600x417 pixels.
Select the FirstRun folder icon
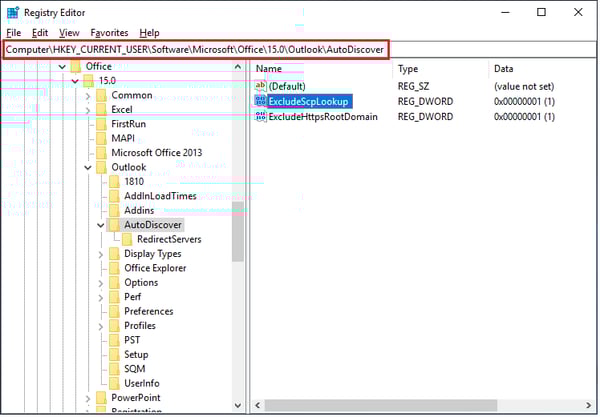pyautogui.click(x=101, y=124)
